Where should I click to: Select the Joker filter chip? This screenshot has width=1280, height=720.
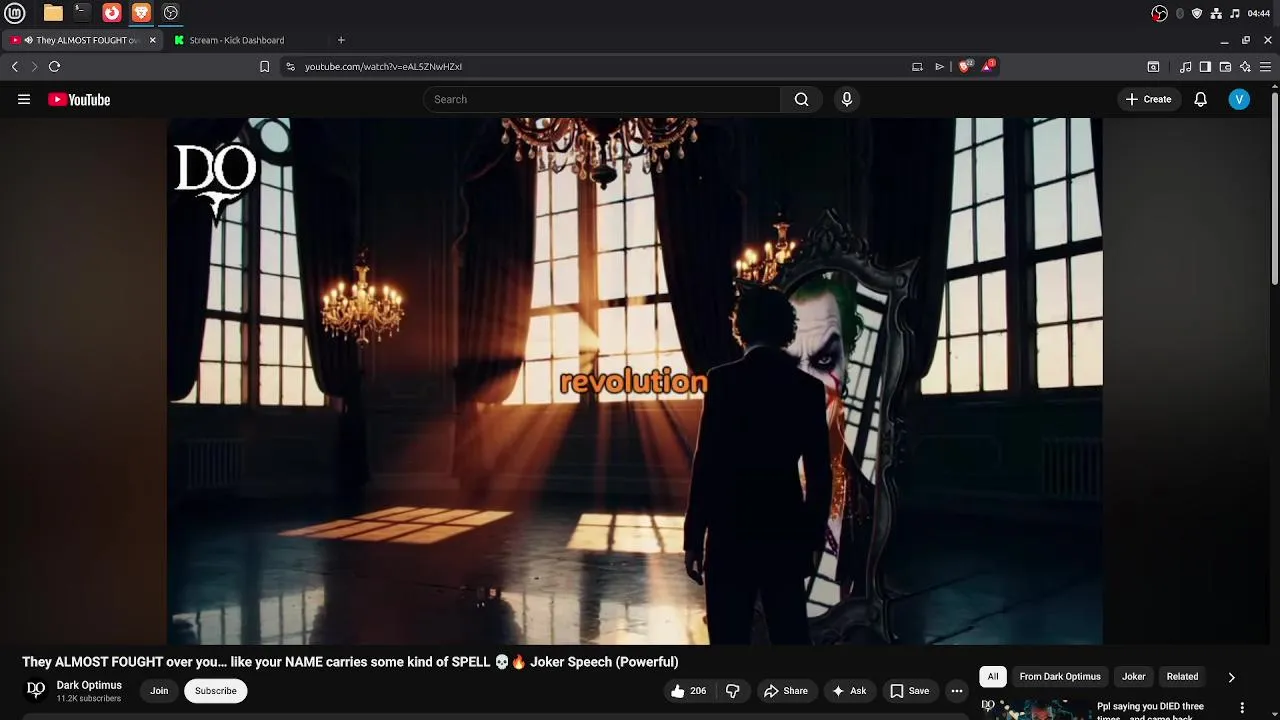(x=1133, y=677)
